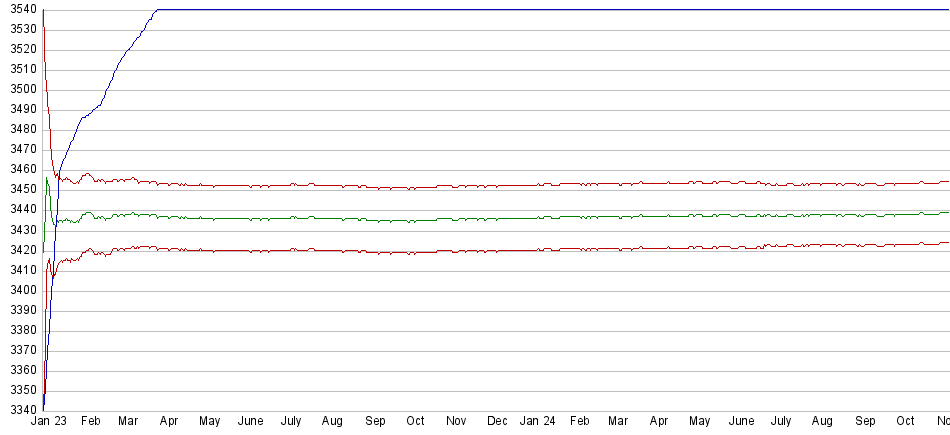
Task: Click the 'Jan 24' x-axis label
Action: click(538, 422)
